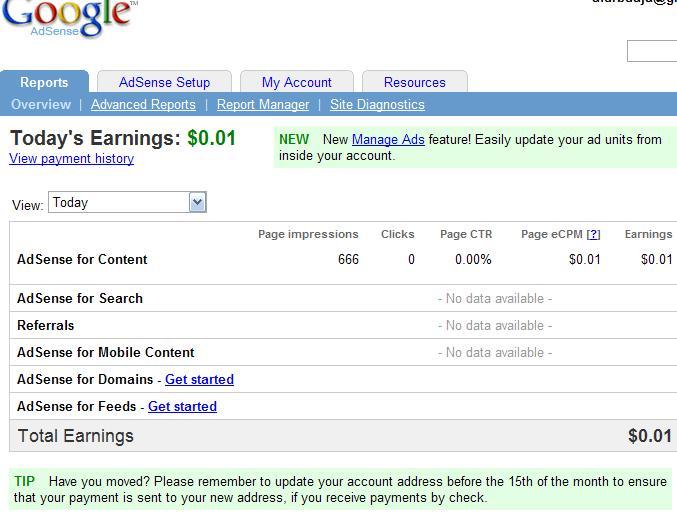Click the Clicks column header
The image size is (677, 528).
[x=398, y=234]
